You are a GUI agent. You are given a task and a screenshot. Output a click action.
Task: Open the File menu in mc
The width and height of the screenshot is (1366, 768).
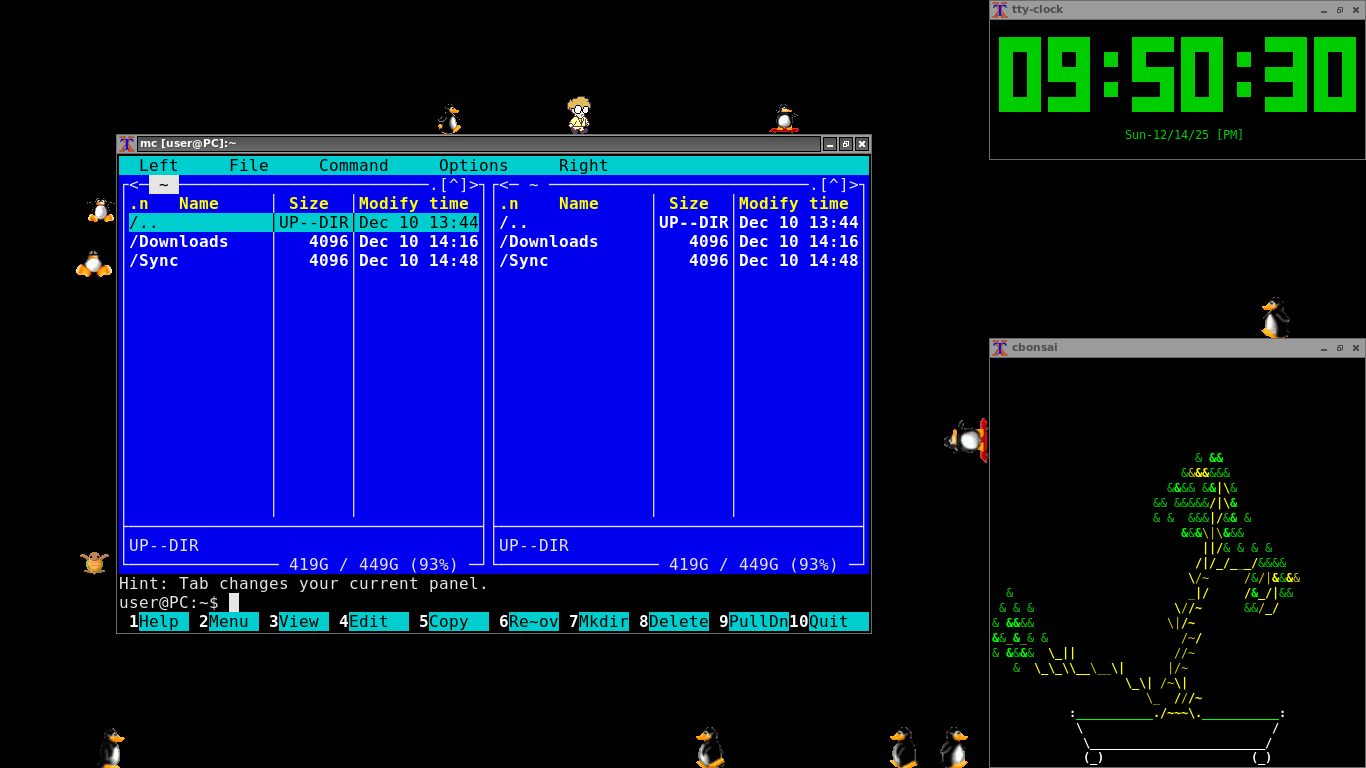[249, 166]
